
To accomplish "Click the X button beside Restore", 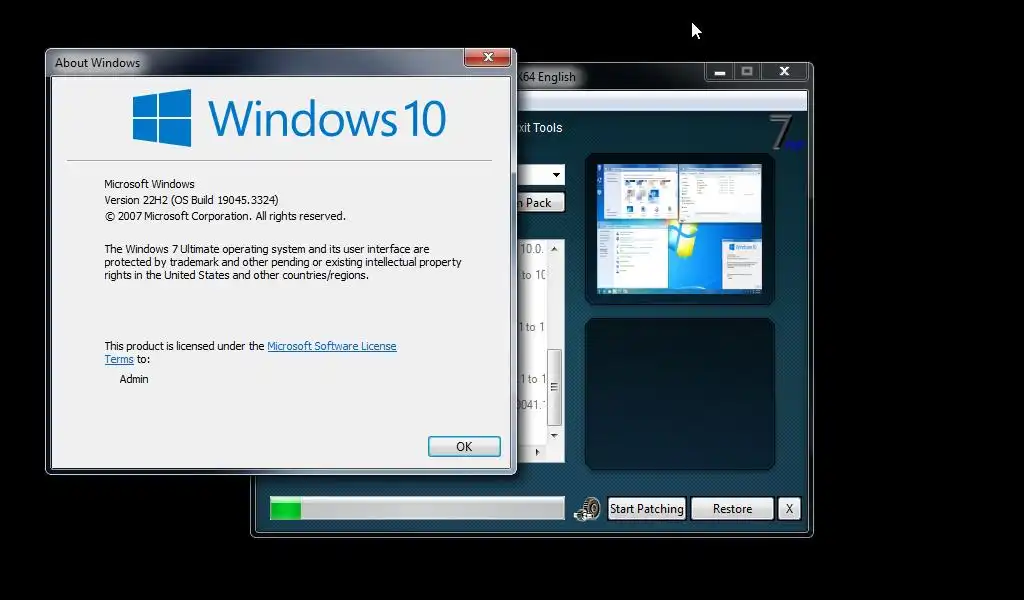I will pos(789,509).
